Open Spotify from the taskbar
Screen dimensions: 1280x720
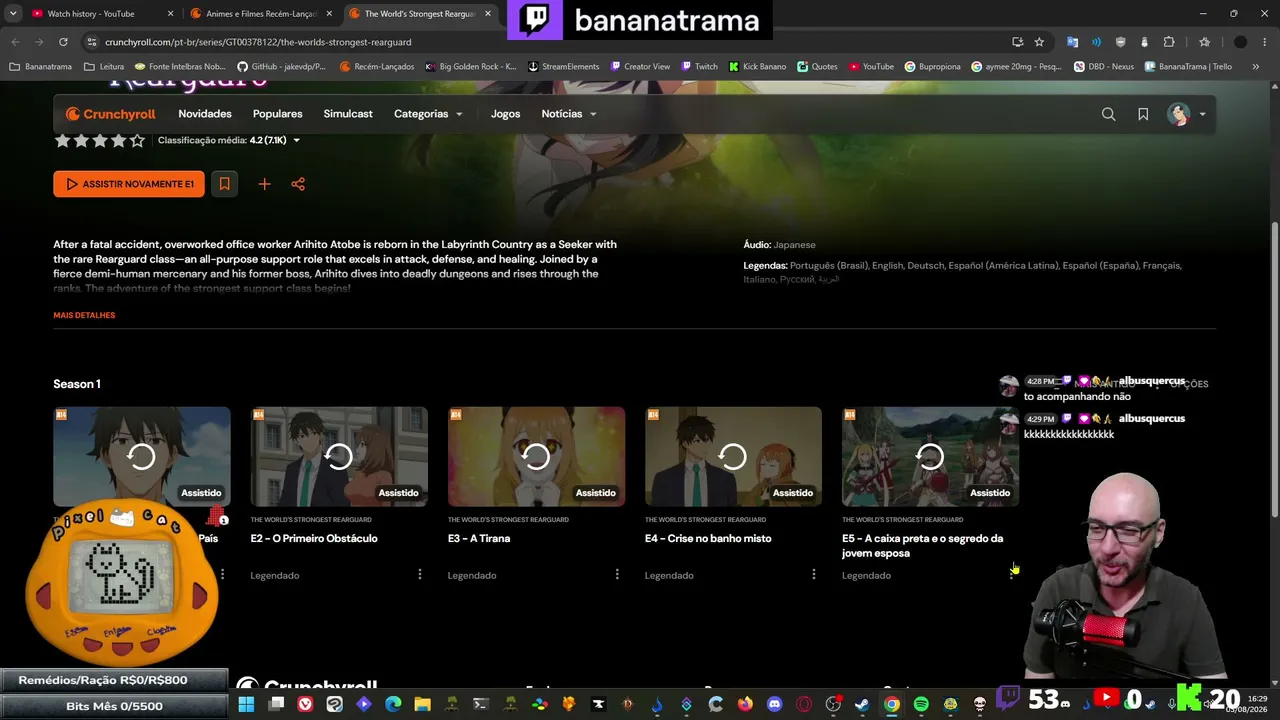point(921,704)
